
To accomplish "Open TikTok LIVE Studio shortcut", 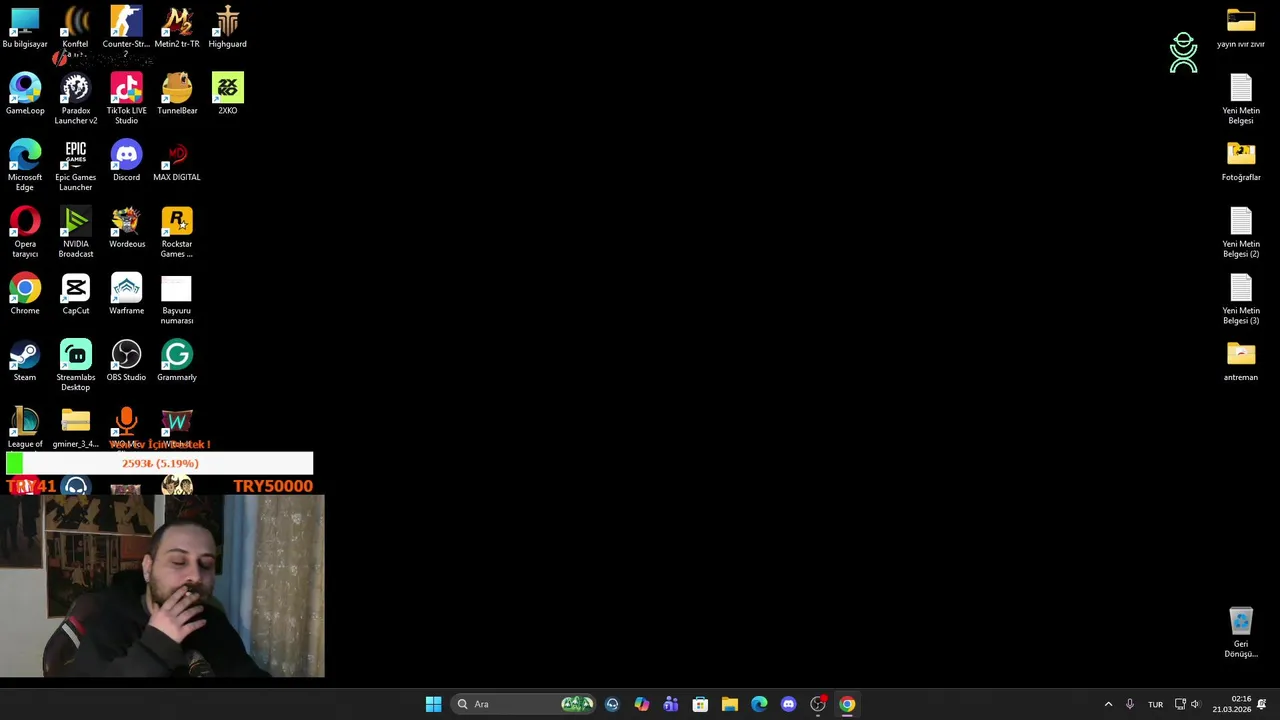I will tap(126, 99).
